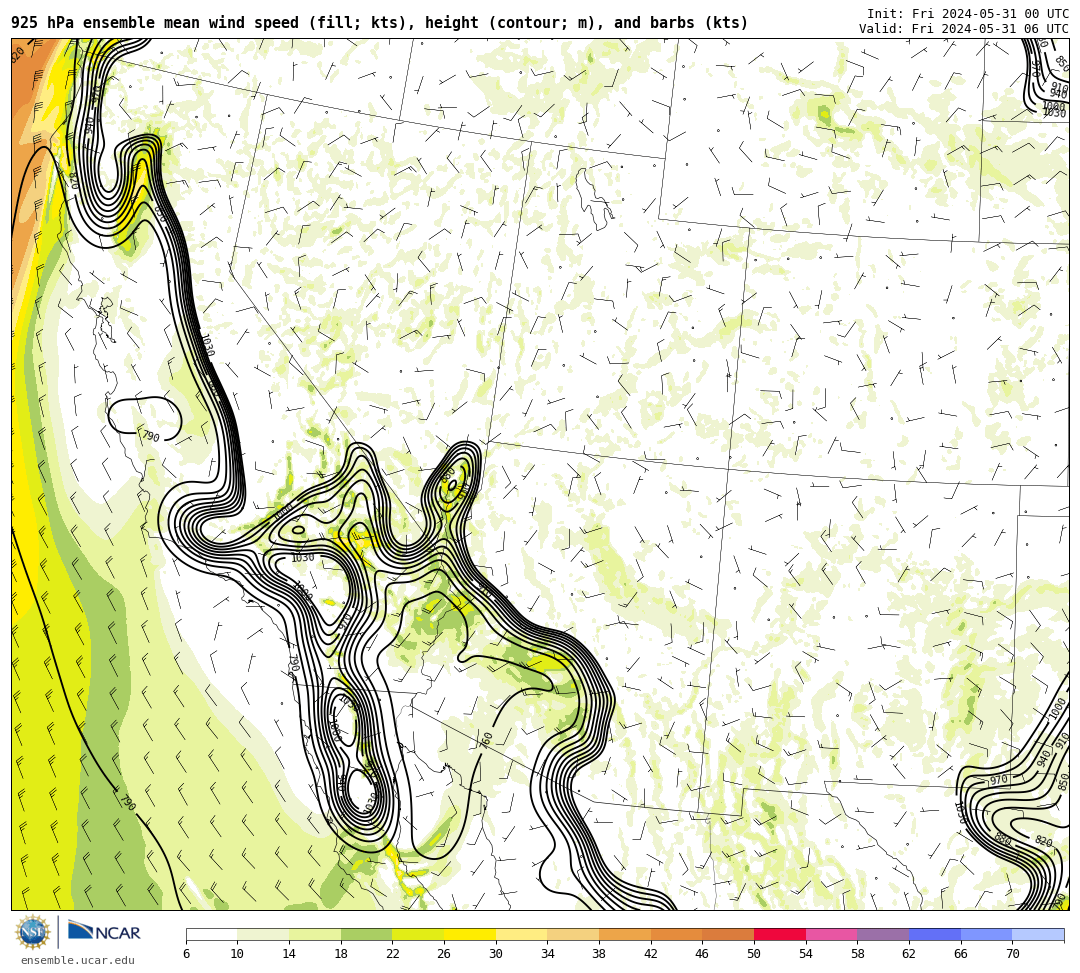Click the '760' height contour label
This screenshot has height=973, width=1080.
coord(486,740)
